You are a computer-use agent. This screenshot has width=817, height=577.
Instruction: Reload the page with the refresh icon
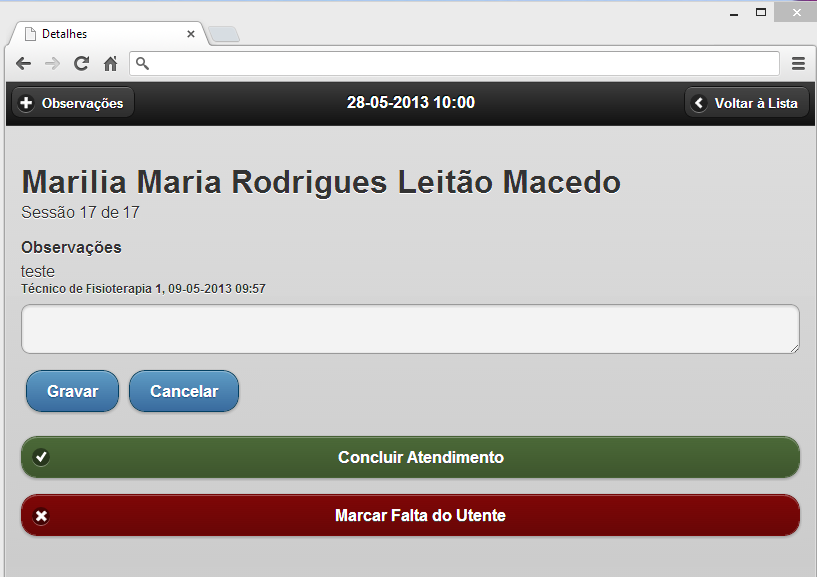pyautogui.click(x=81, y=64)
